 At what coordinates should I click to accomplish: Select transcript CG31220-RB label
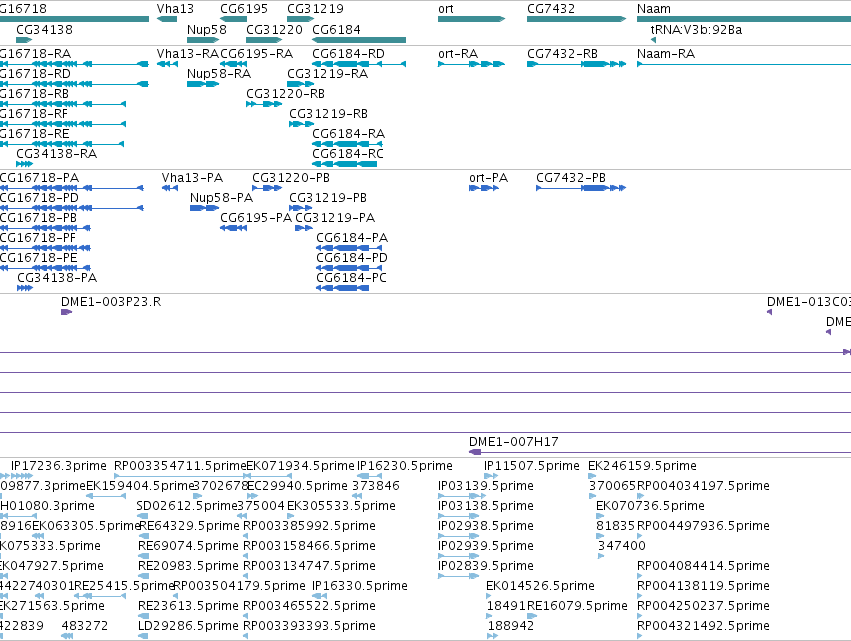[285, 94]
